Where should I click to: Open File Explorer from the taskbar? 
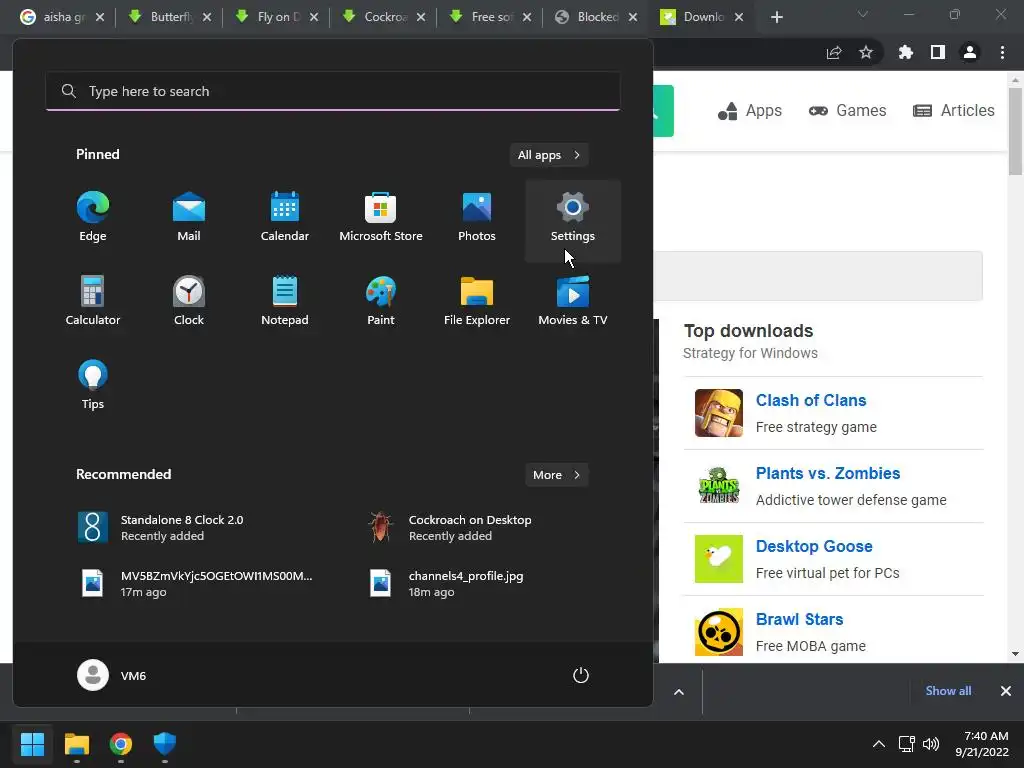[x=76, y=744]
